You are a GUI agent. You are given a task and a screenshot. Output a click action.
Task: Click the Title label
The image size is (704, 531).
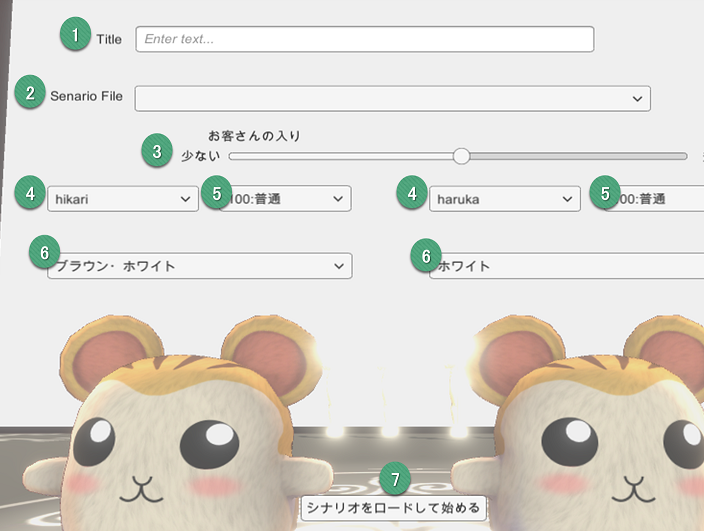(x=109, y=39)
